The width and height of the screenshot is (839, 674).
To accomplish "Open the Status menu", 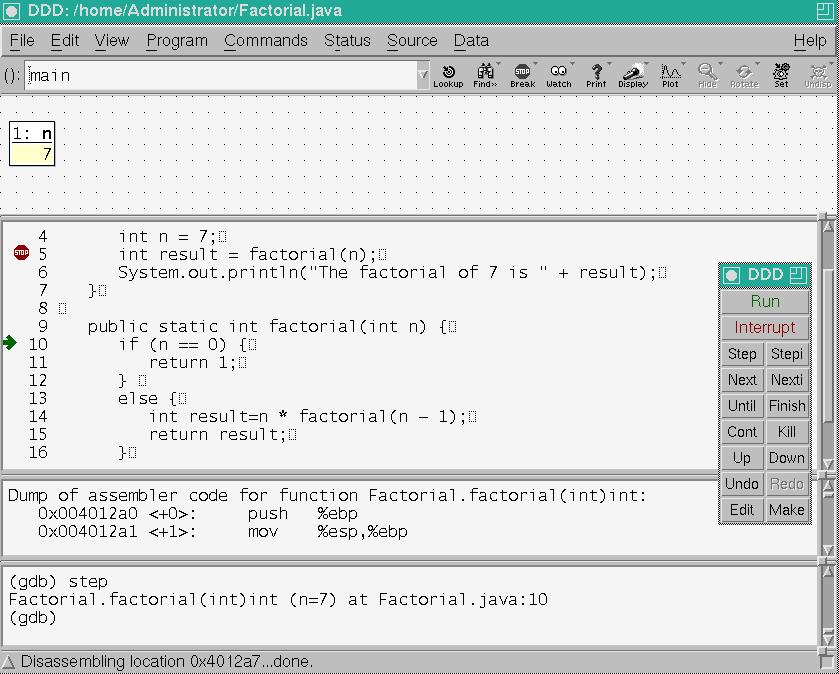I will tap(347, 41).
